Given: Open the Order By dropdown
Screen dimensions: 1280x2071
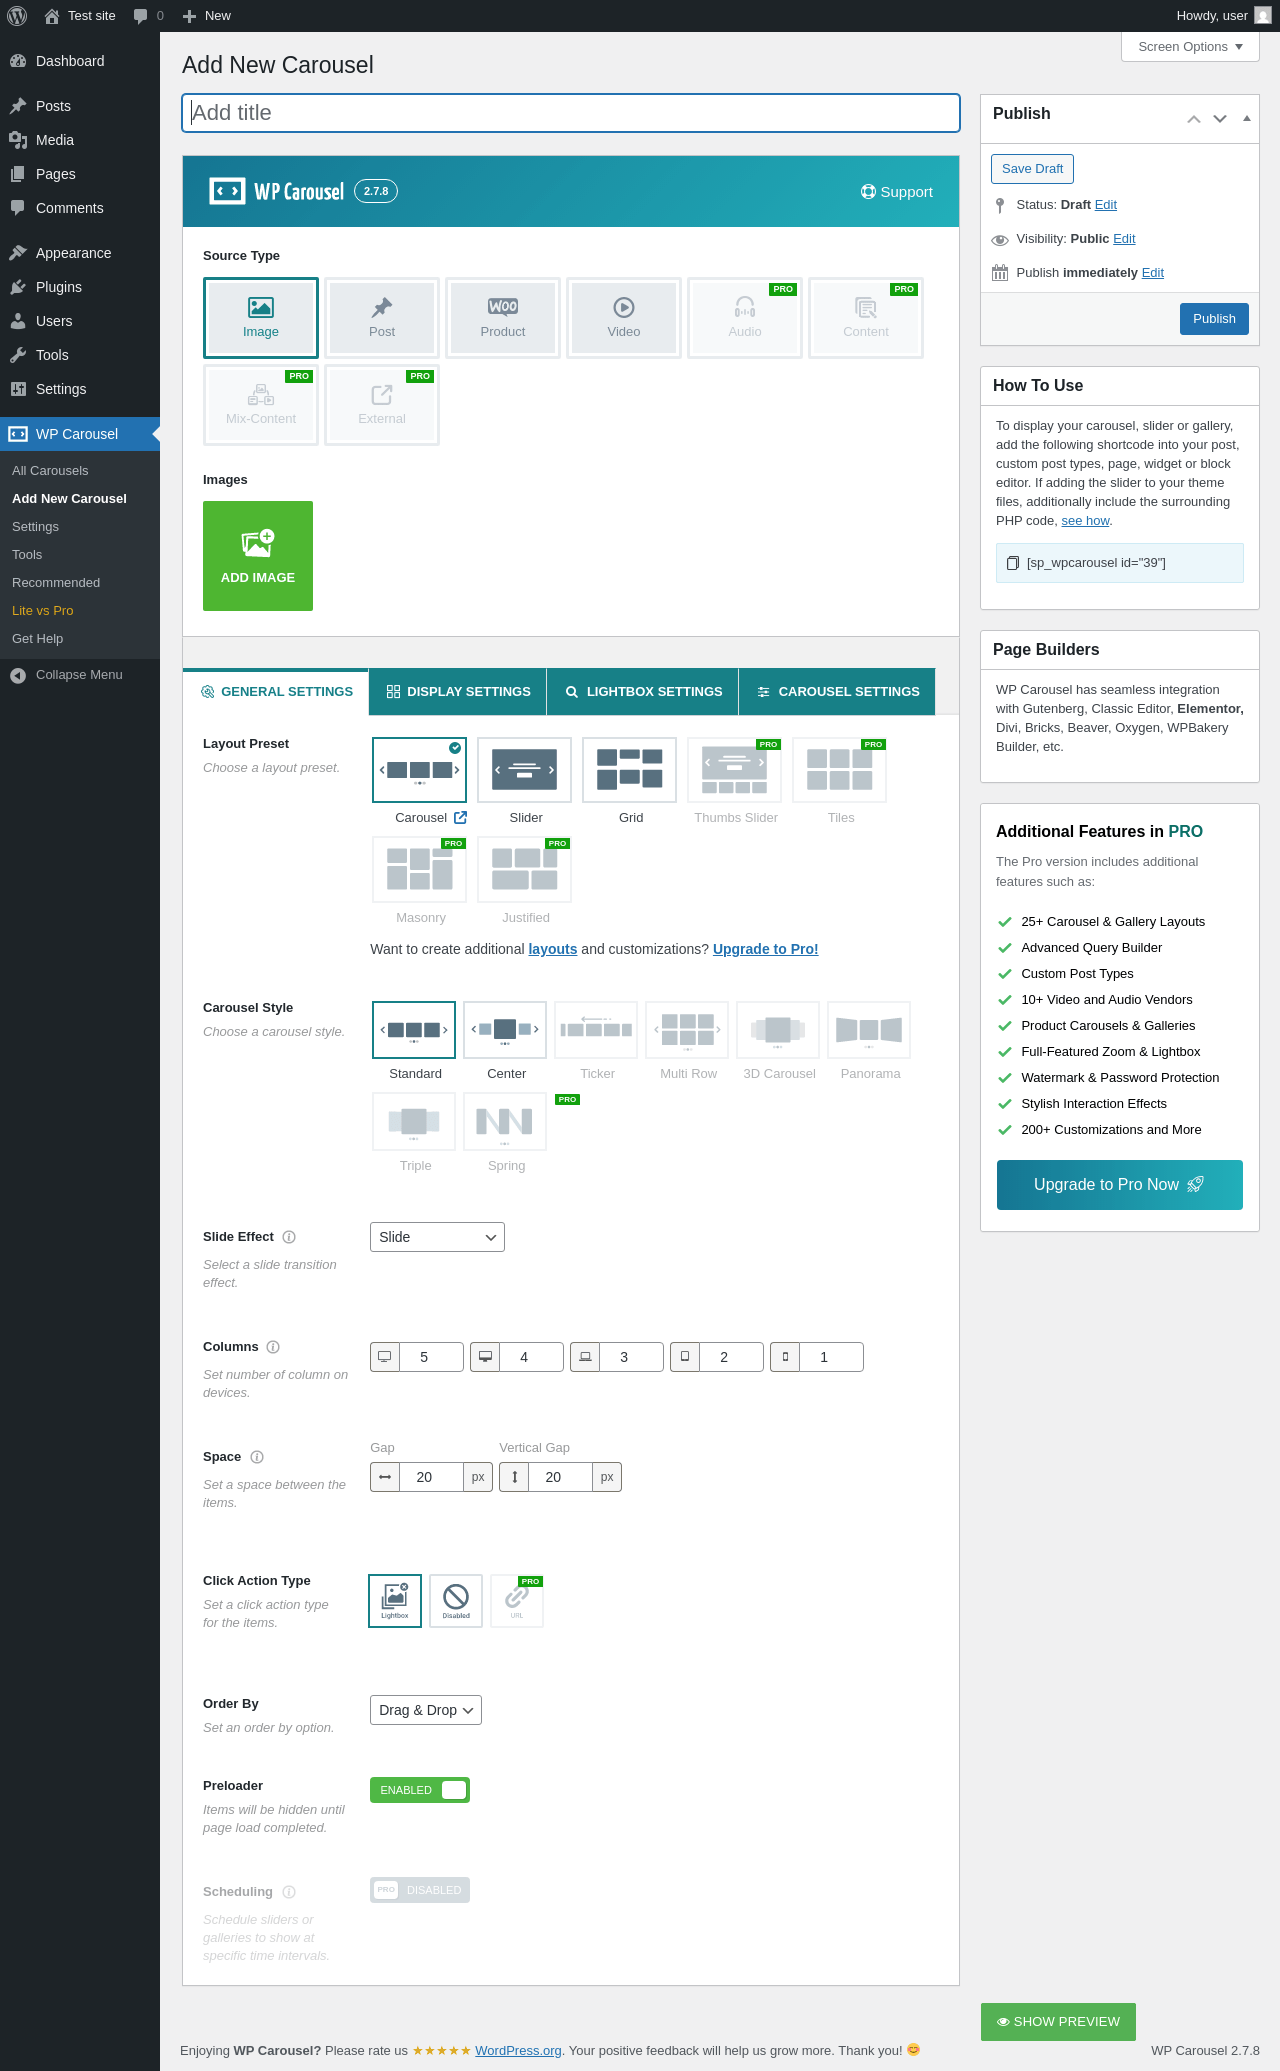Looking at the screenshot, I should coord(426,1710).
